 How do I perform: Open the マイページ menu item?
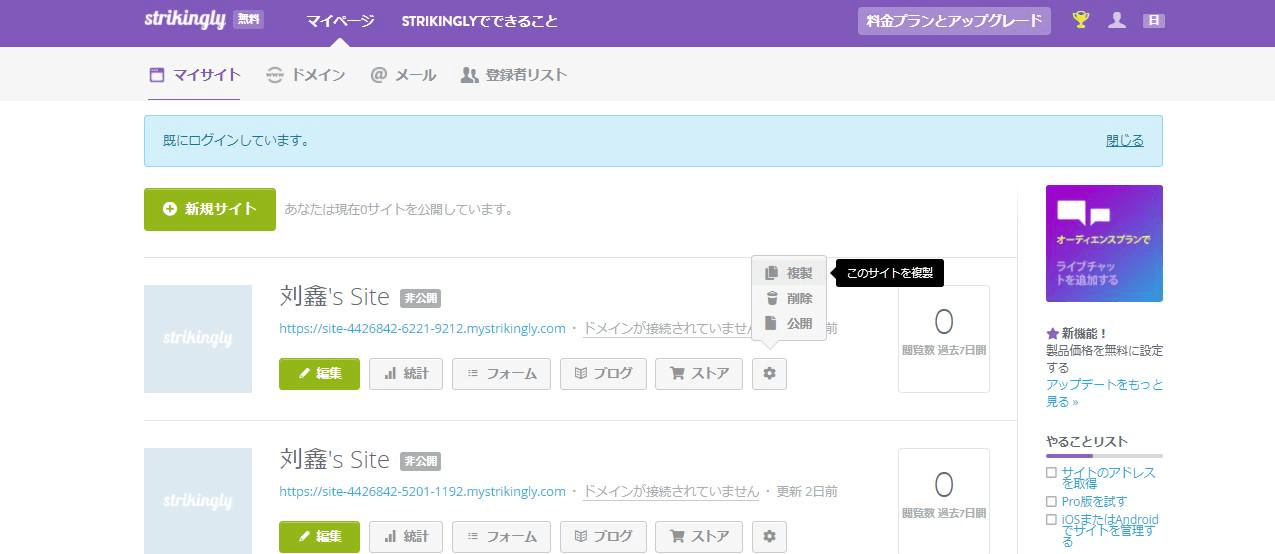(x=340, y=20)
